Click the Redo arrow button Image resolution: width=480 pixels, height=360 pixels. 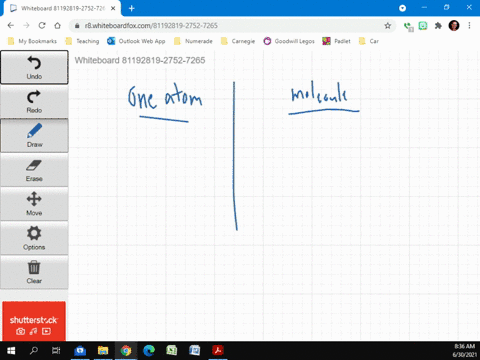[x=34, y=101]
